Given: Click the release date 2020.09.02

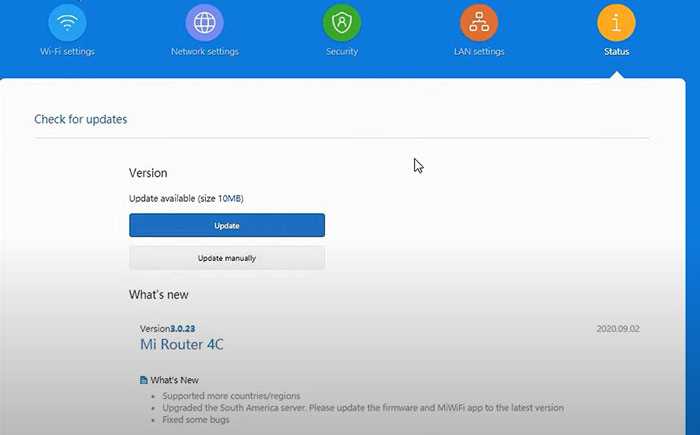Looking at the screenshot, I should point(618,329).
